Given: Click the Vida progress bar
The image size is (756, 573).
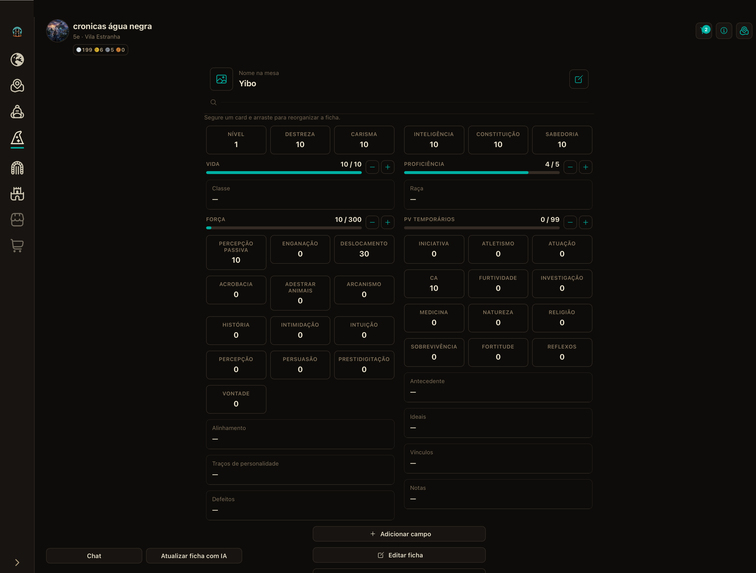Looking at the screenshot, I should pos(284,173).
